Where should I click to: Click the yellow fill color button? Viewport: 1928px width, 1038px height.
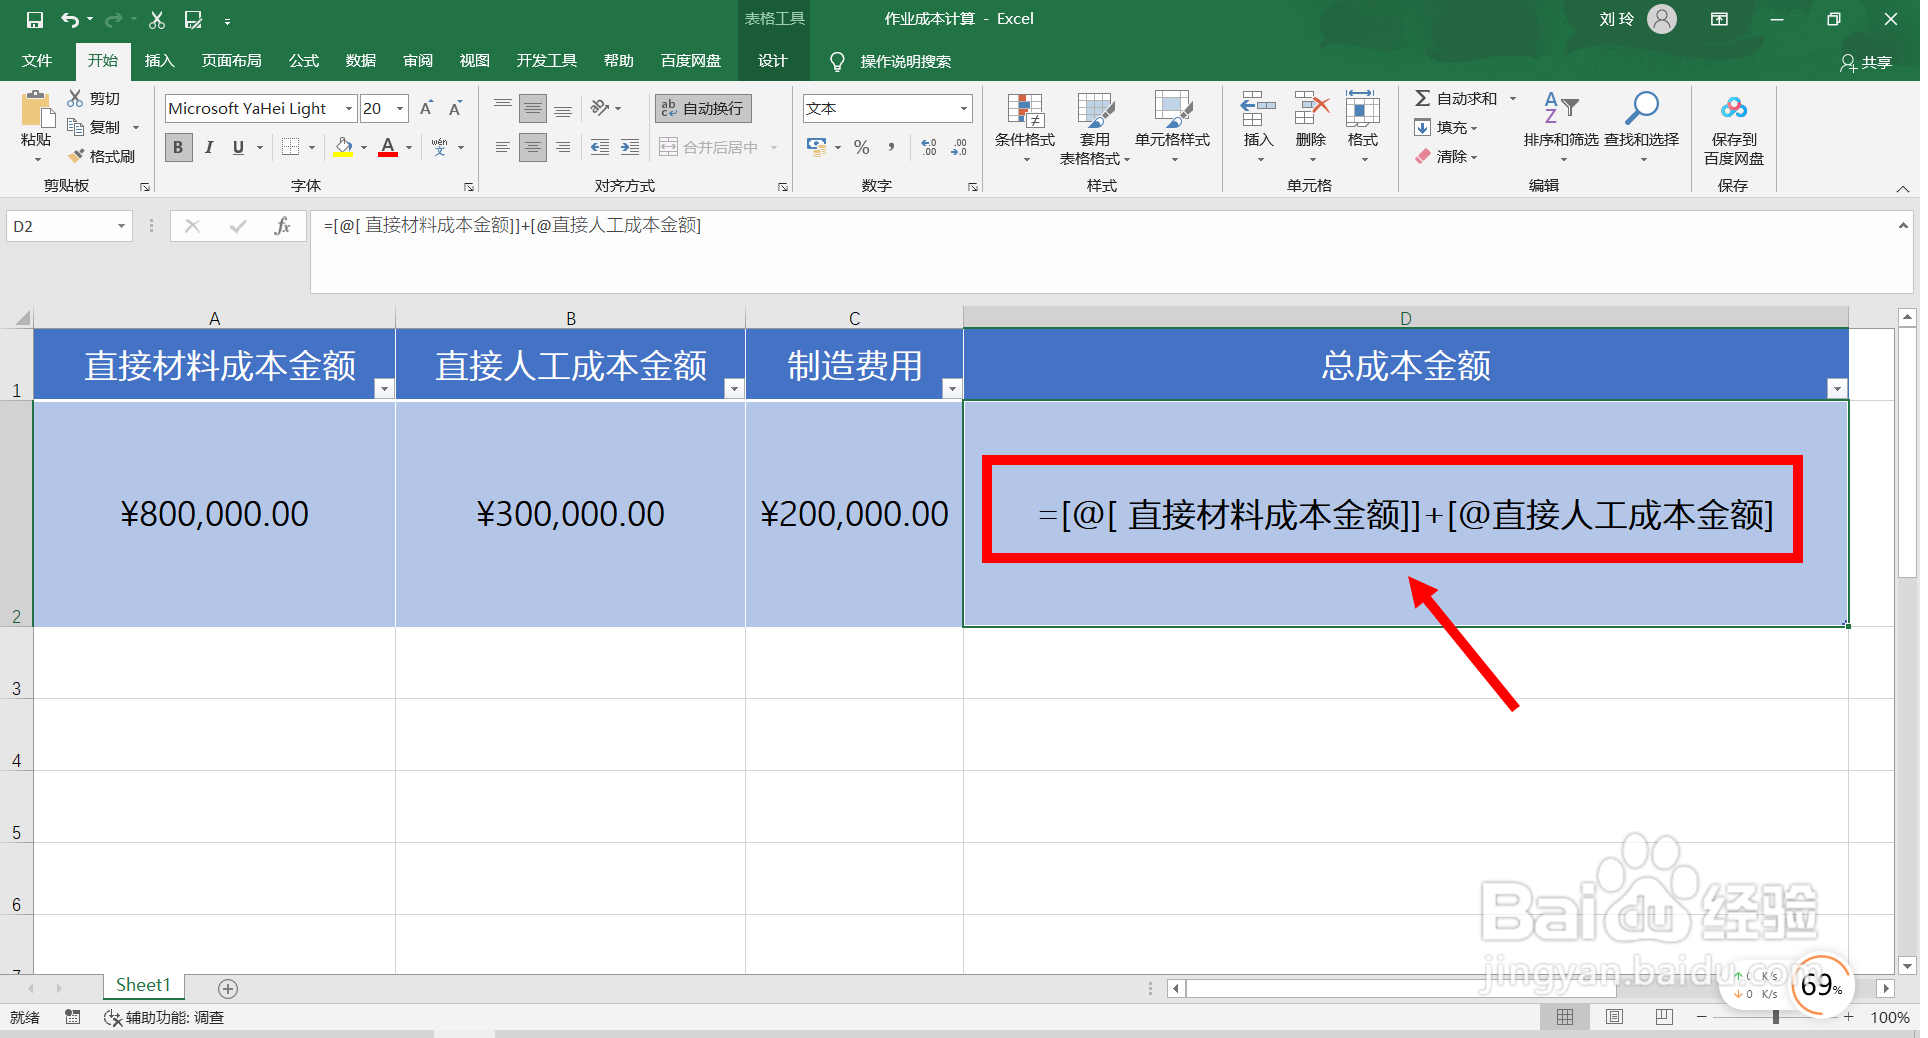click(x=343, y=147)
